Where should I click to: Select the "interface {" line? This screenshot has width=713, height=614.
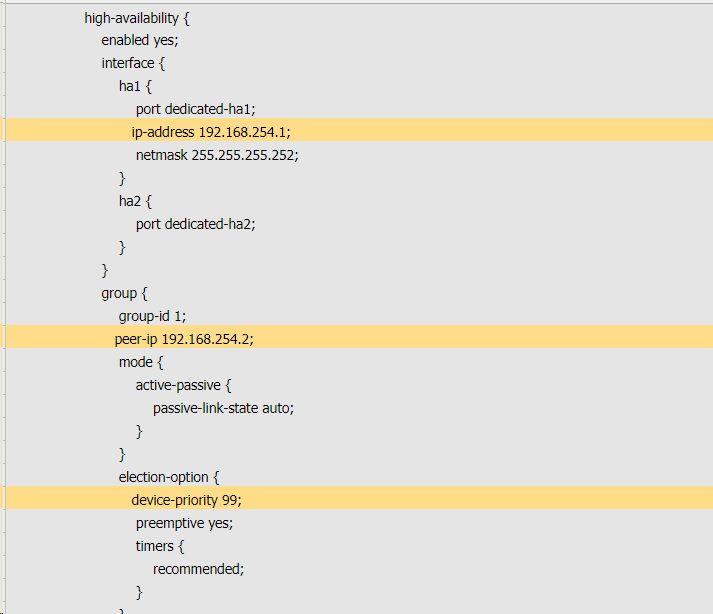point(135,63)
